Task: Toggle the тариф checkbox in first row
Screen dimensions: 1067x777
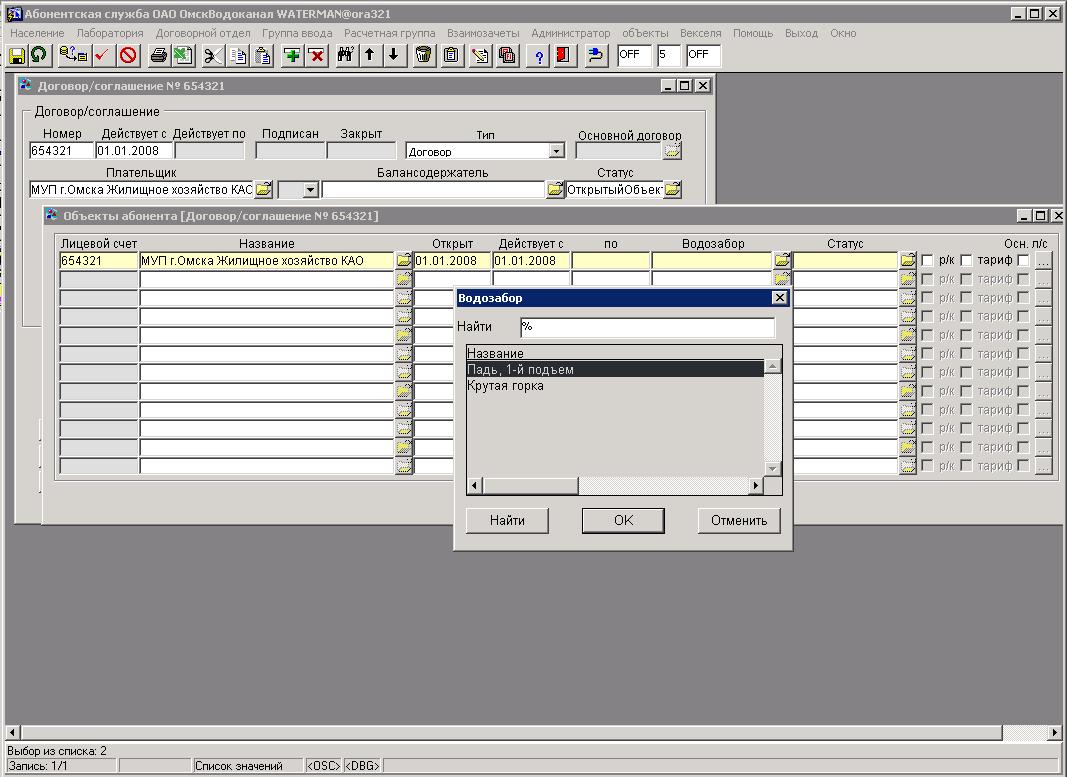Action: pyautogui.click(x=966, y=261)
